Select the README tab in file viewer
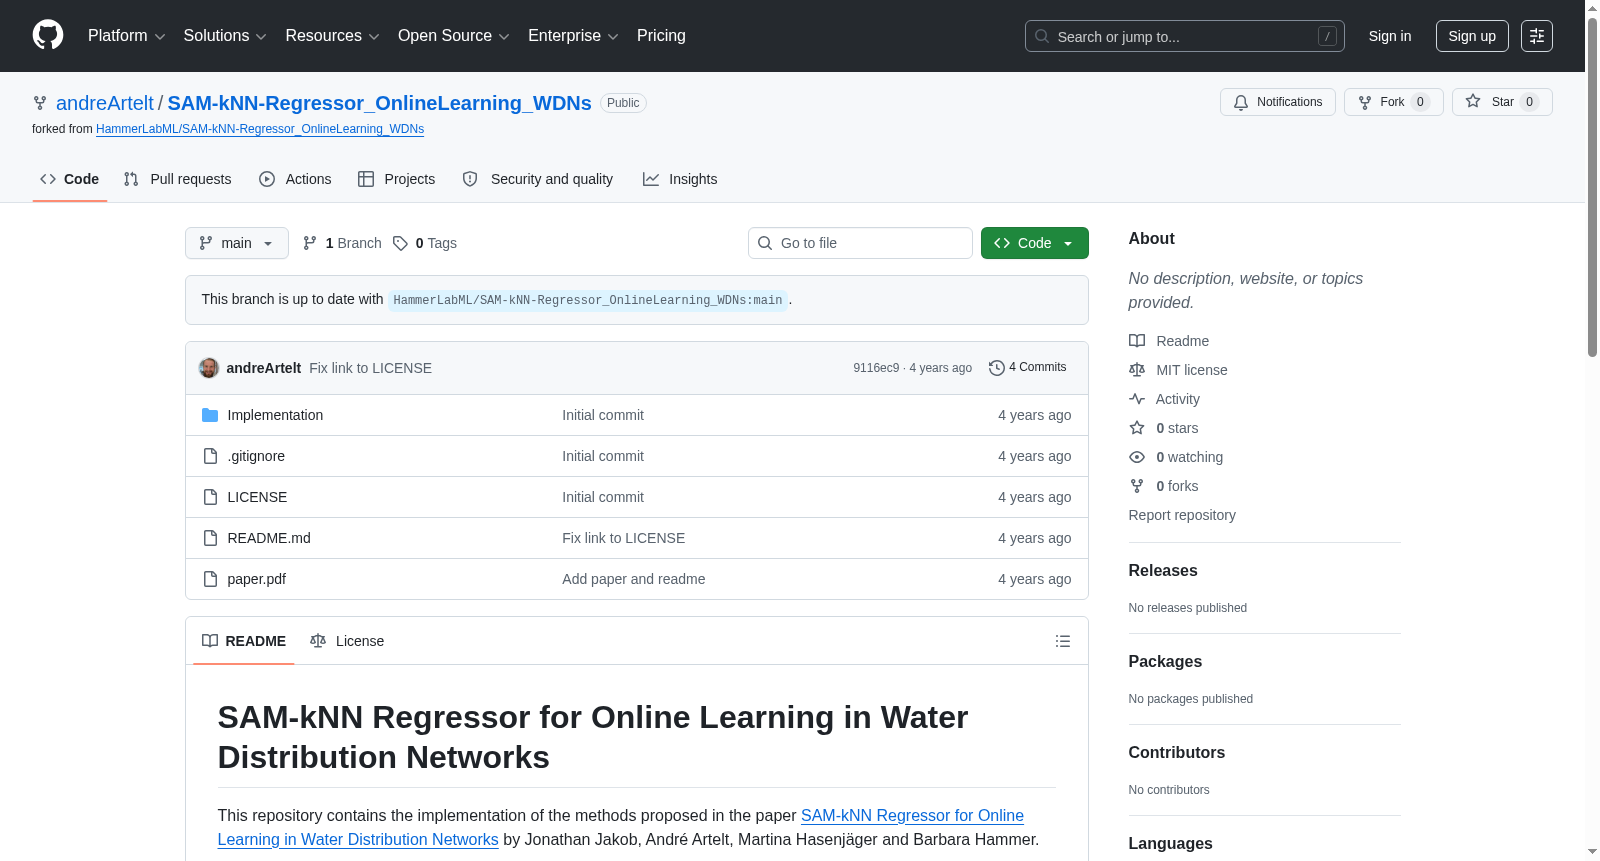This screenshot has height=861, width=1600. pyautogui.click(x=244, y=641)
